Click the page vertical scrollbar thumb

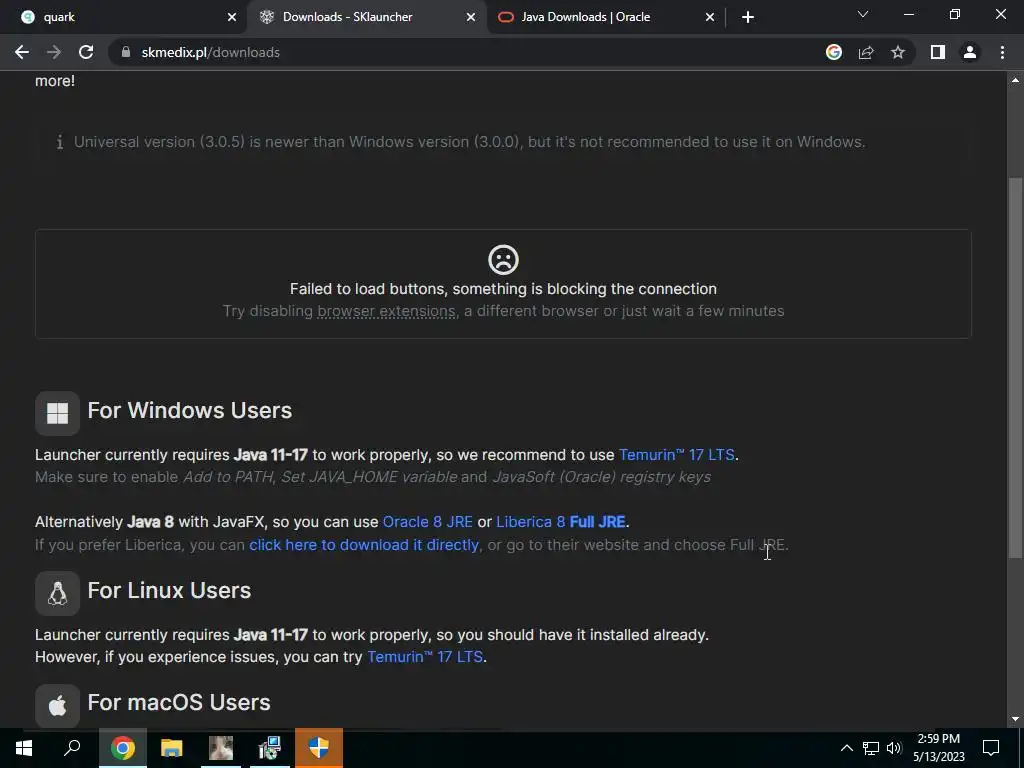[1015, 368]
